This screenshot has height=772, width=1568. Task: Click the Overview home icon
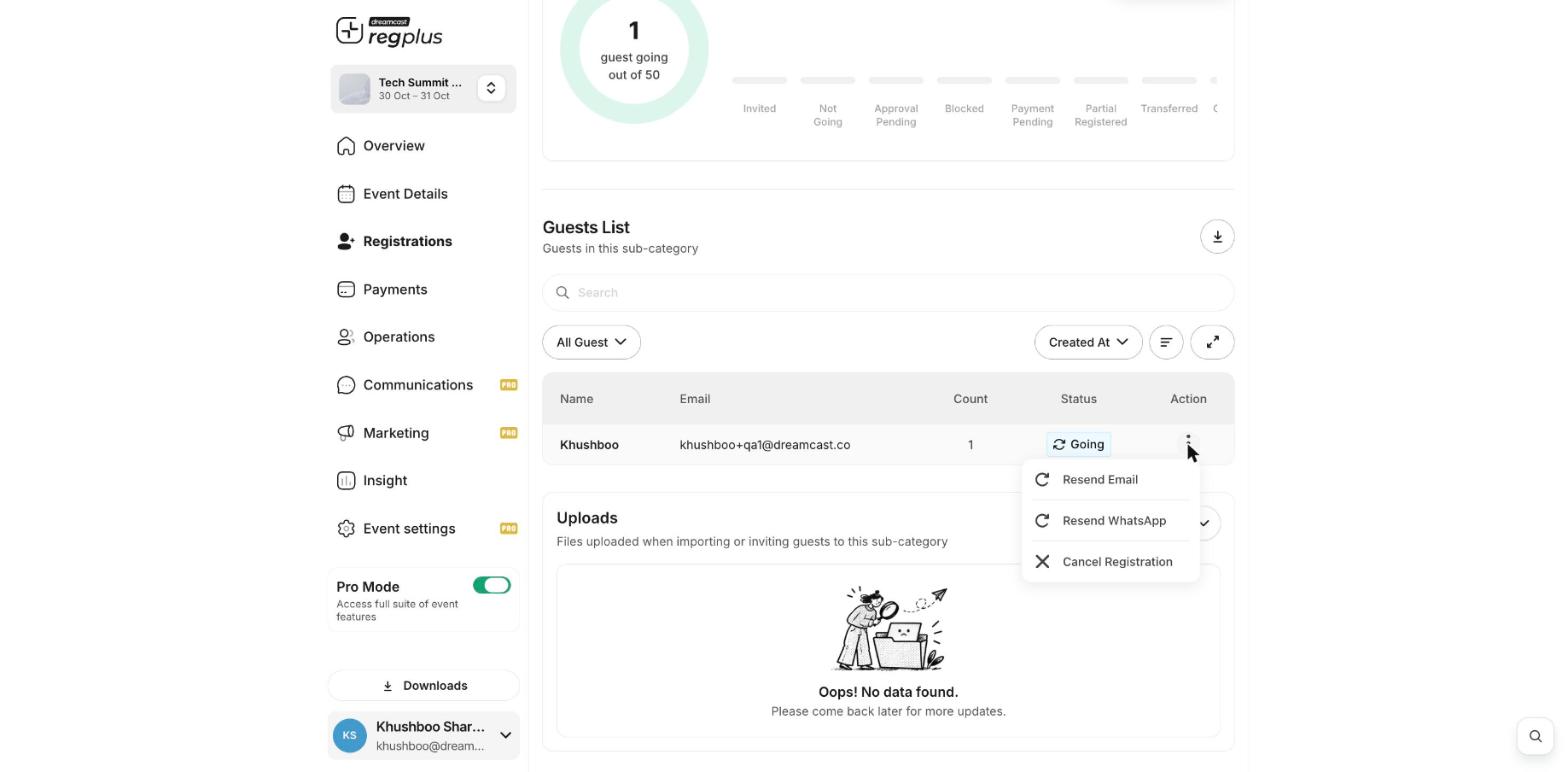click(x=346, y=146)
